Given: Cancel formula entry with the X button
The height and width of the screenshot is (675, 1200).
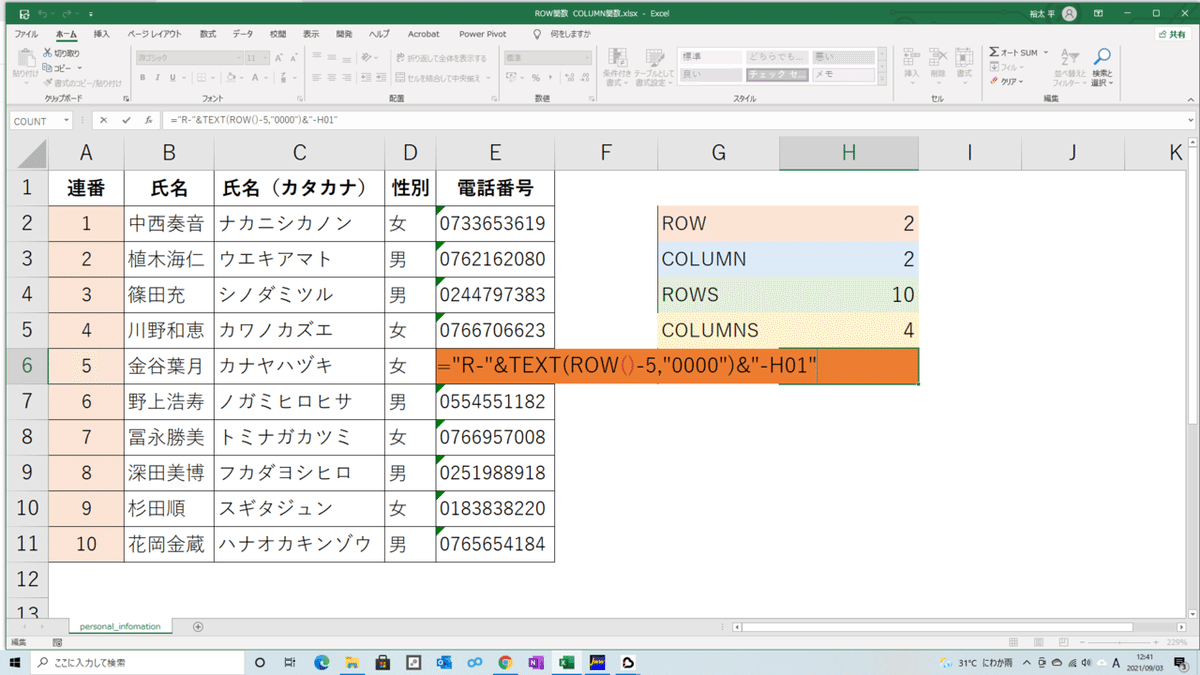Looking at the screenshot, I should 104,120.
